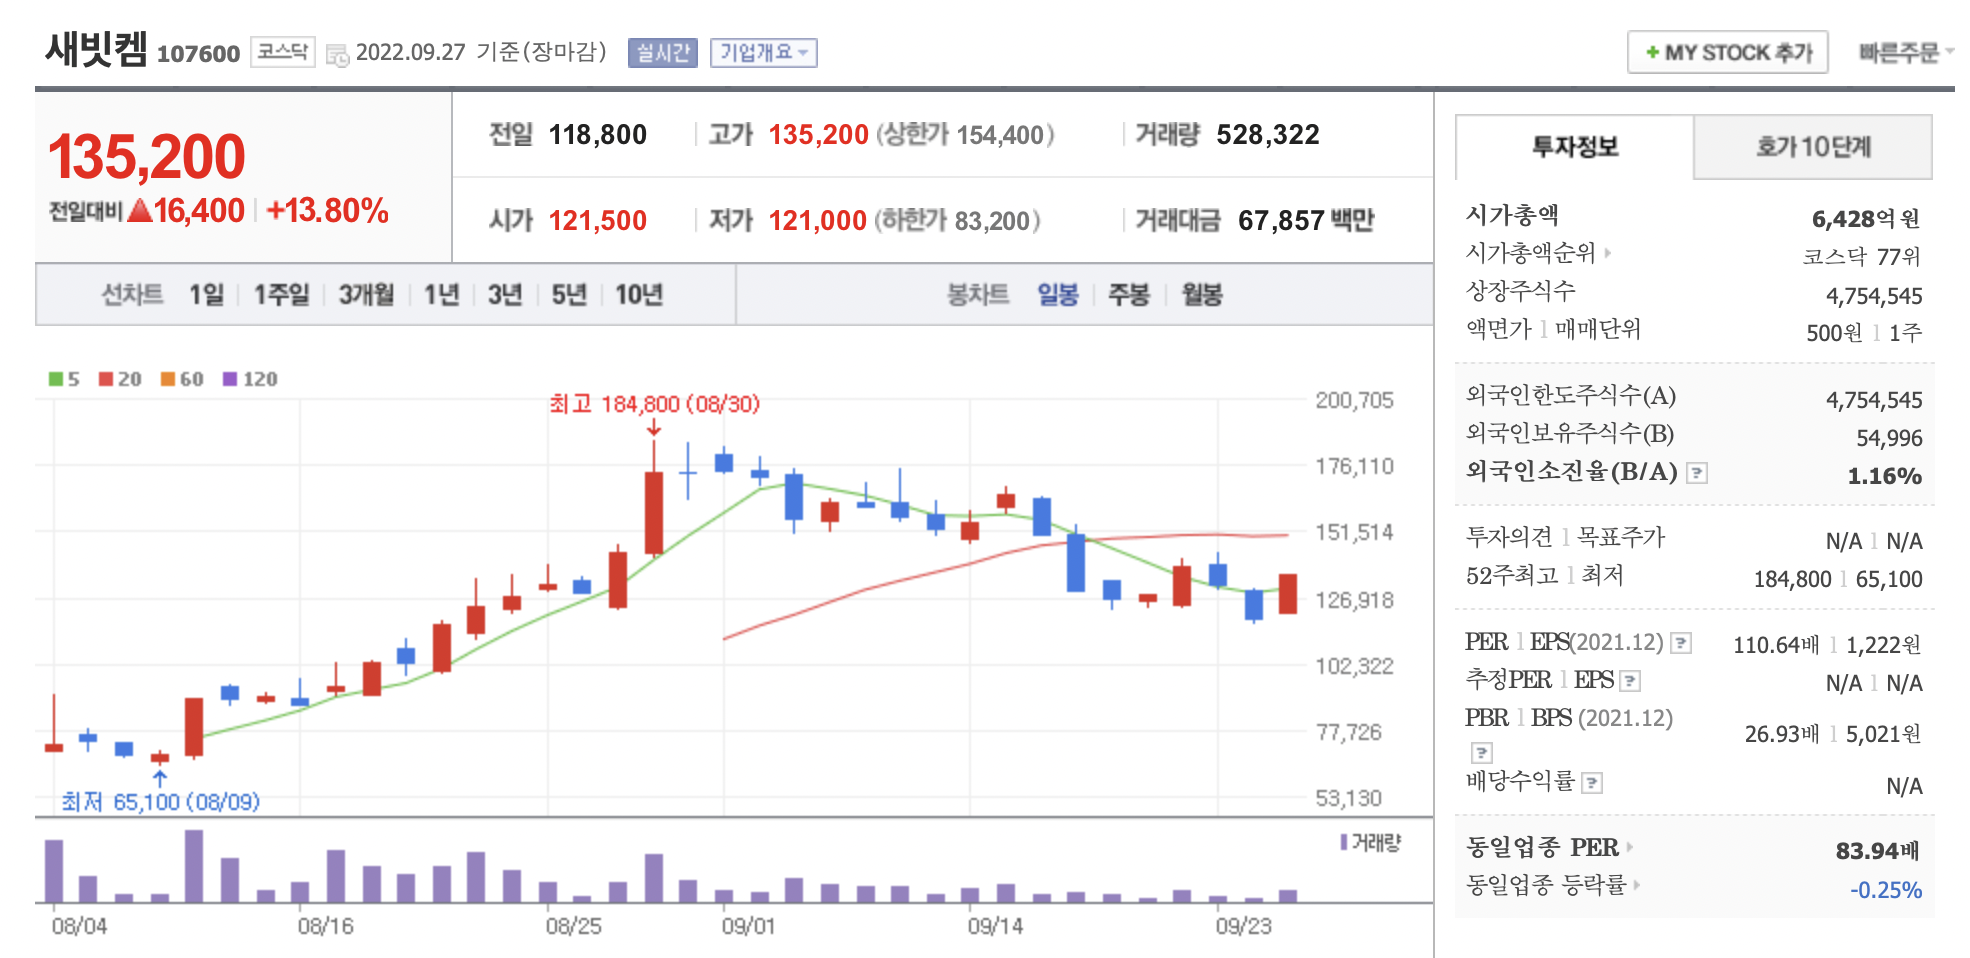The height and width of the screenshot is (958, 1970).
Task: Open the PER EPS help question icon
Action: (1682, 643)
